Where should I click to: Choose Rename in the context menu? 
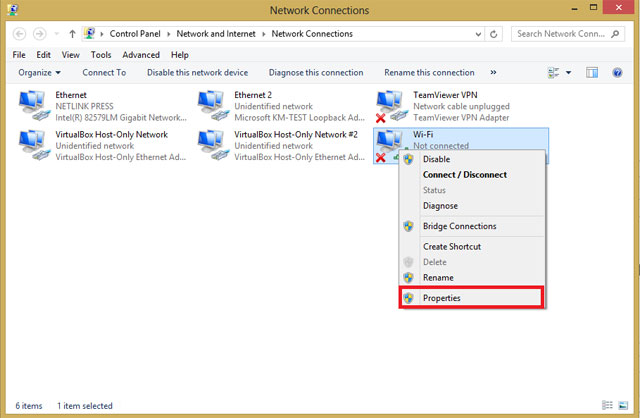point(471,278)
